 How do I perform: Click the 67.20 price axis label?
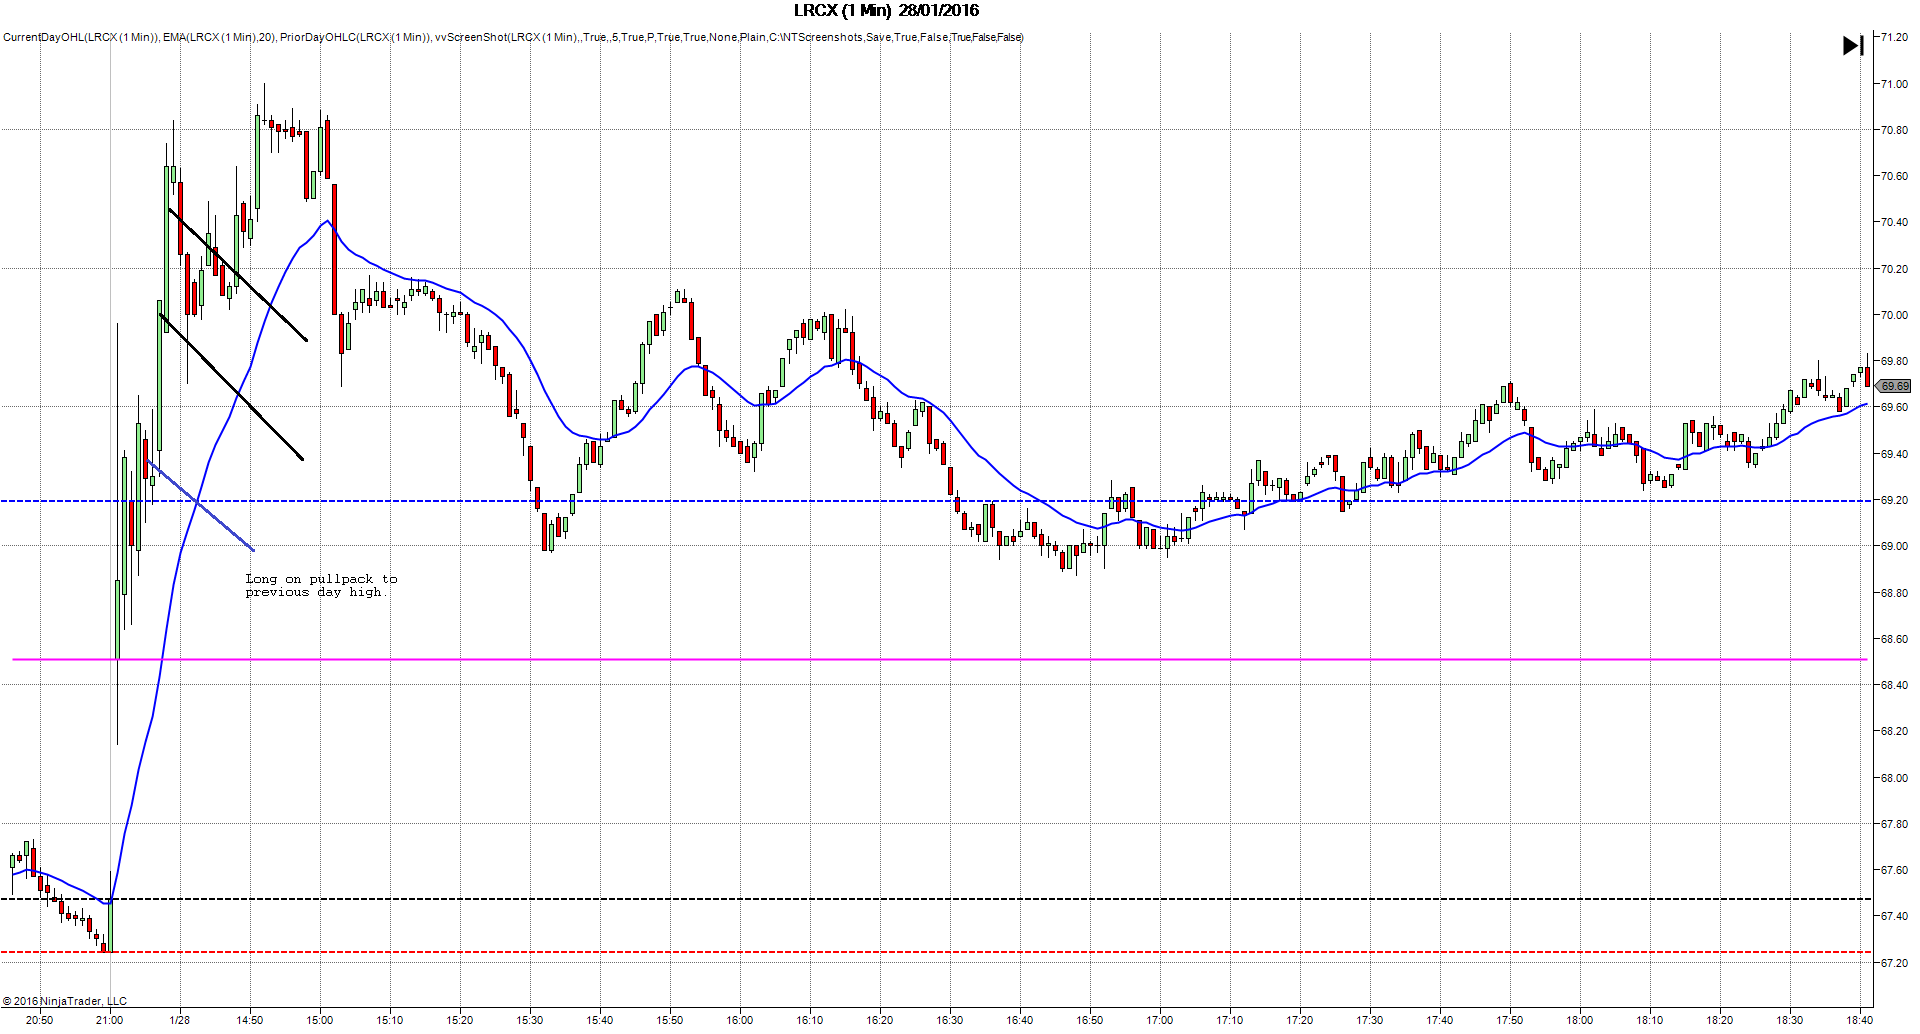pyautogui.click(x=1894, y=963)
